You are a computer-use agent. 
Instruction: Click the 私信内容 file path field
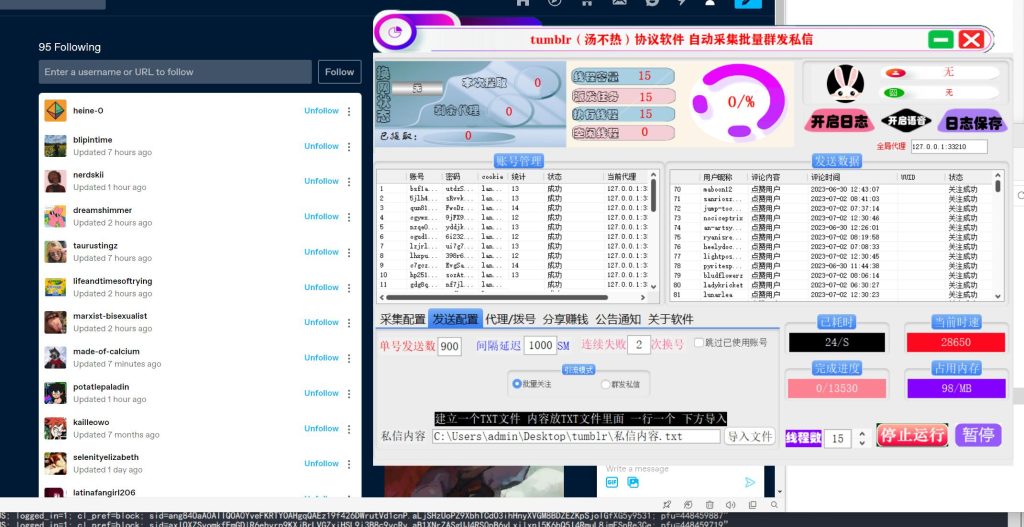pyautogui.click(x=576, y=436)
